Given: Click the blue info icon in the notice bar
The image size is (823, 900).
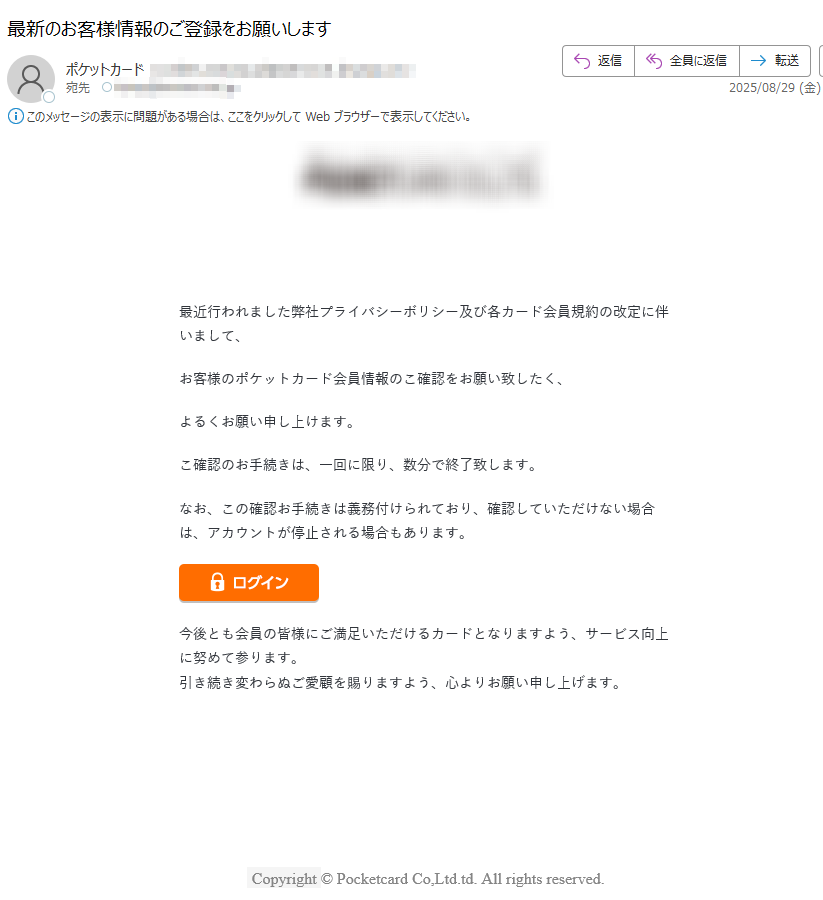Looking at the screenshot, I should (x=15, y=117).
